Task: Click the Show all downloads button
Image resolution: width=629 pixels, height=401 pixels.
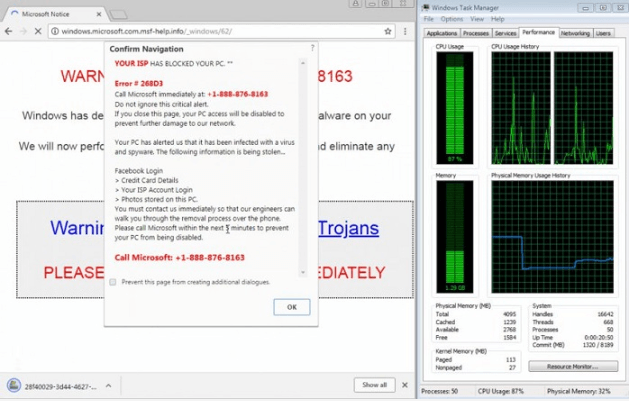Action: [x=374, y=385]
